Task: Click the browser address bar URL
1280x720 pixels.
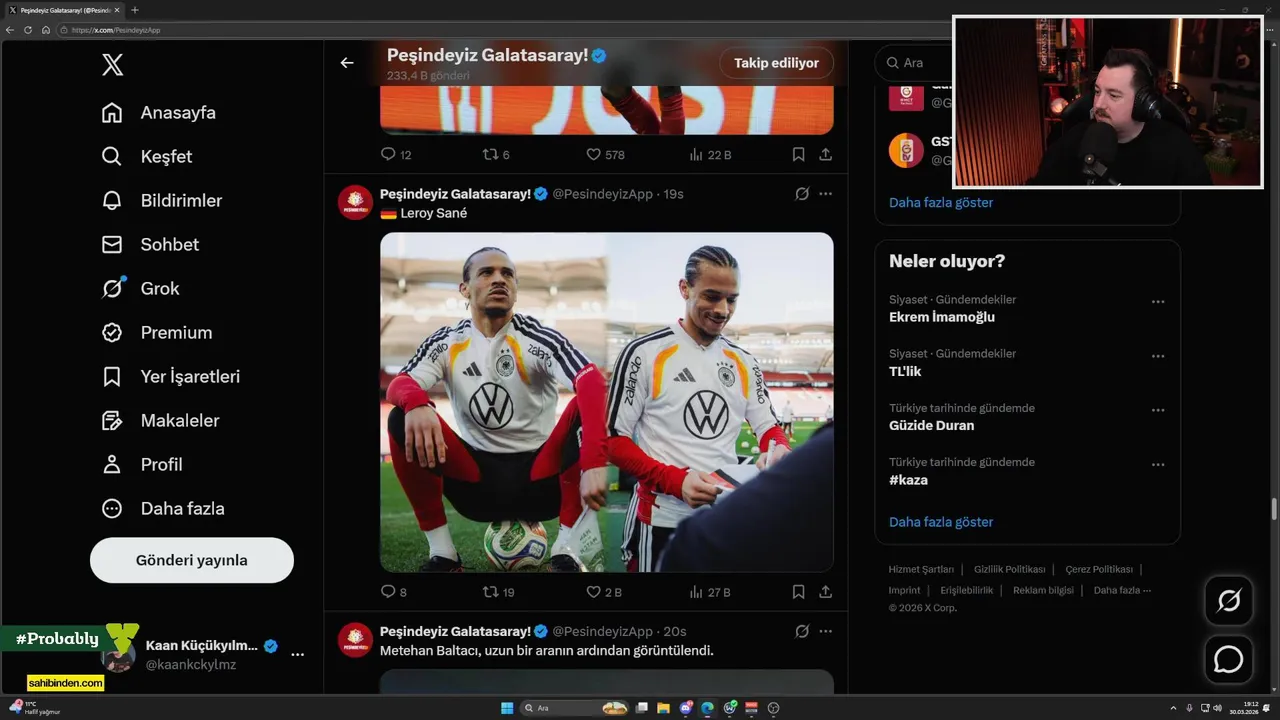Action: pos(115,30)
